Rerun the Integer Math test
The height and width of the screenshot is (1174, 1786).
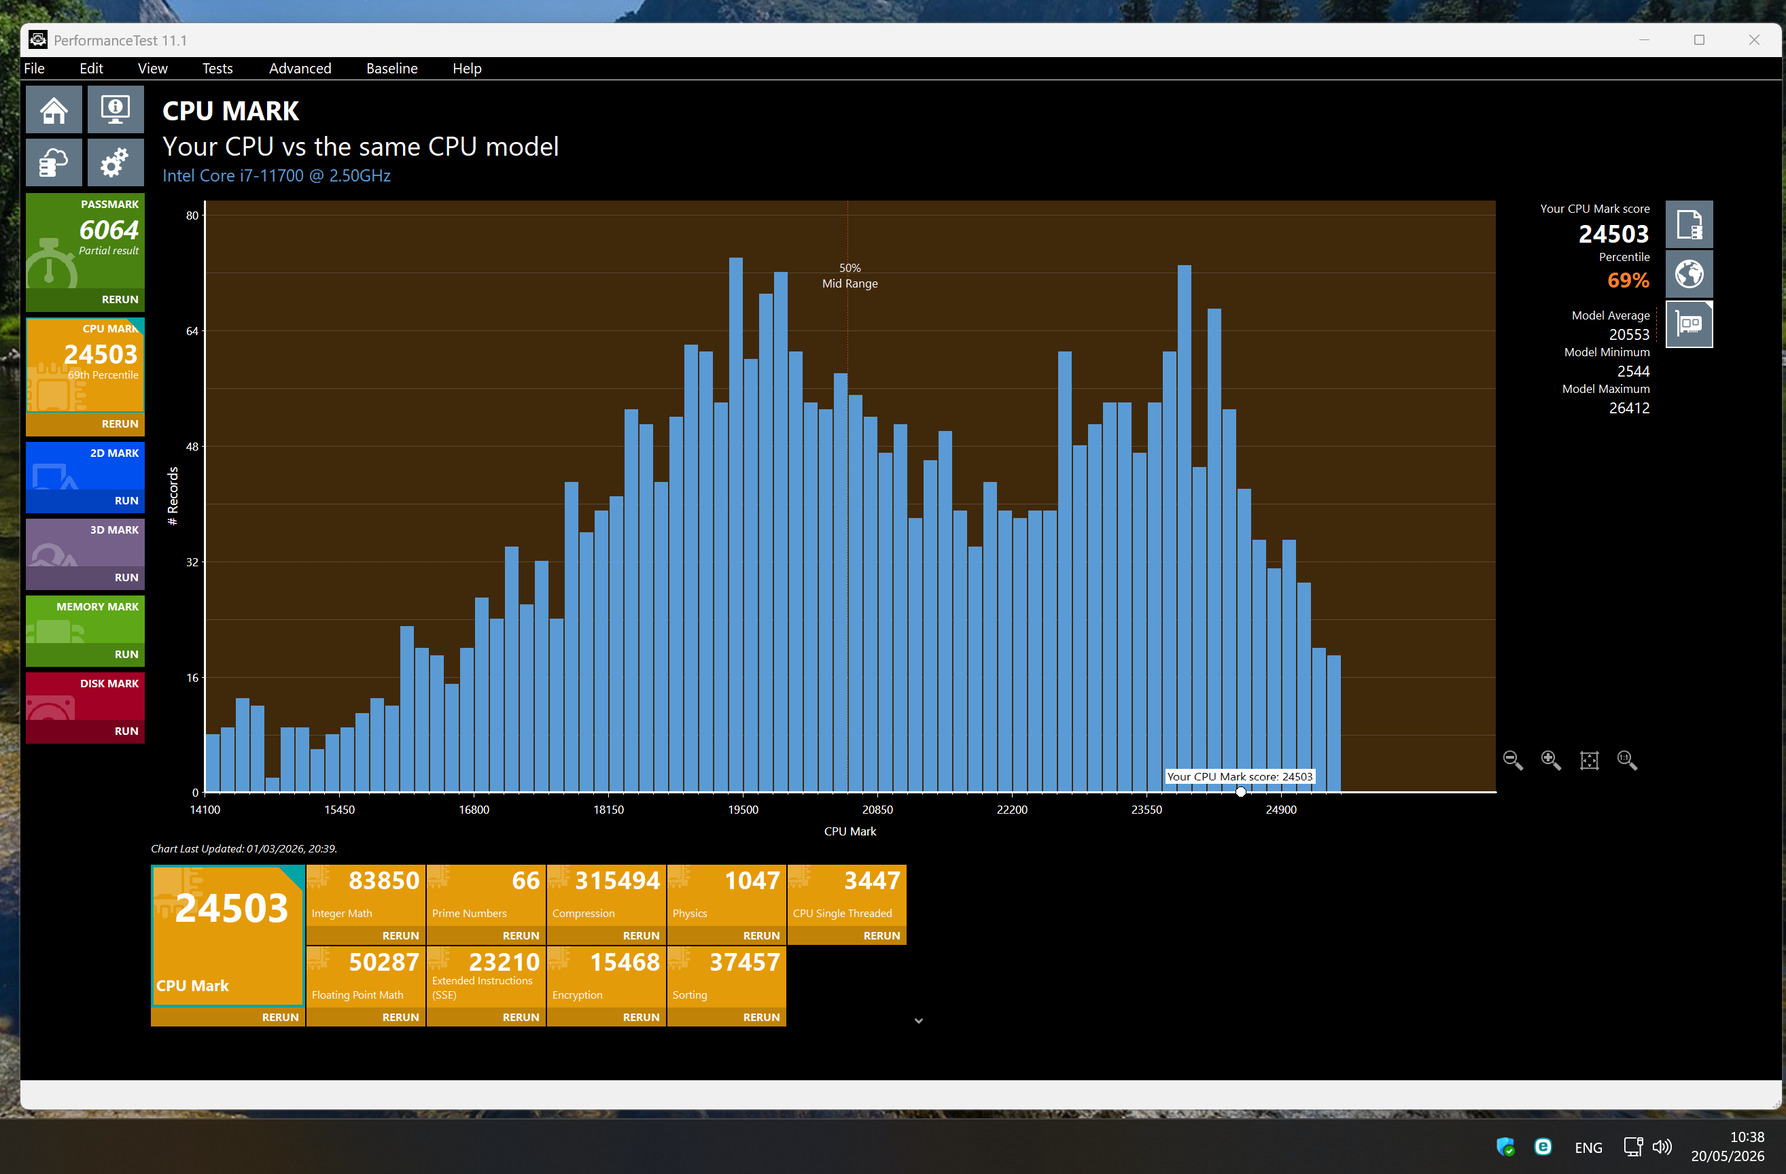click(400, 936)
